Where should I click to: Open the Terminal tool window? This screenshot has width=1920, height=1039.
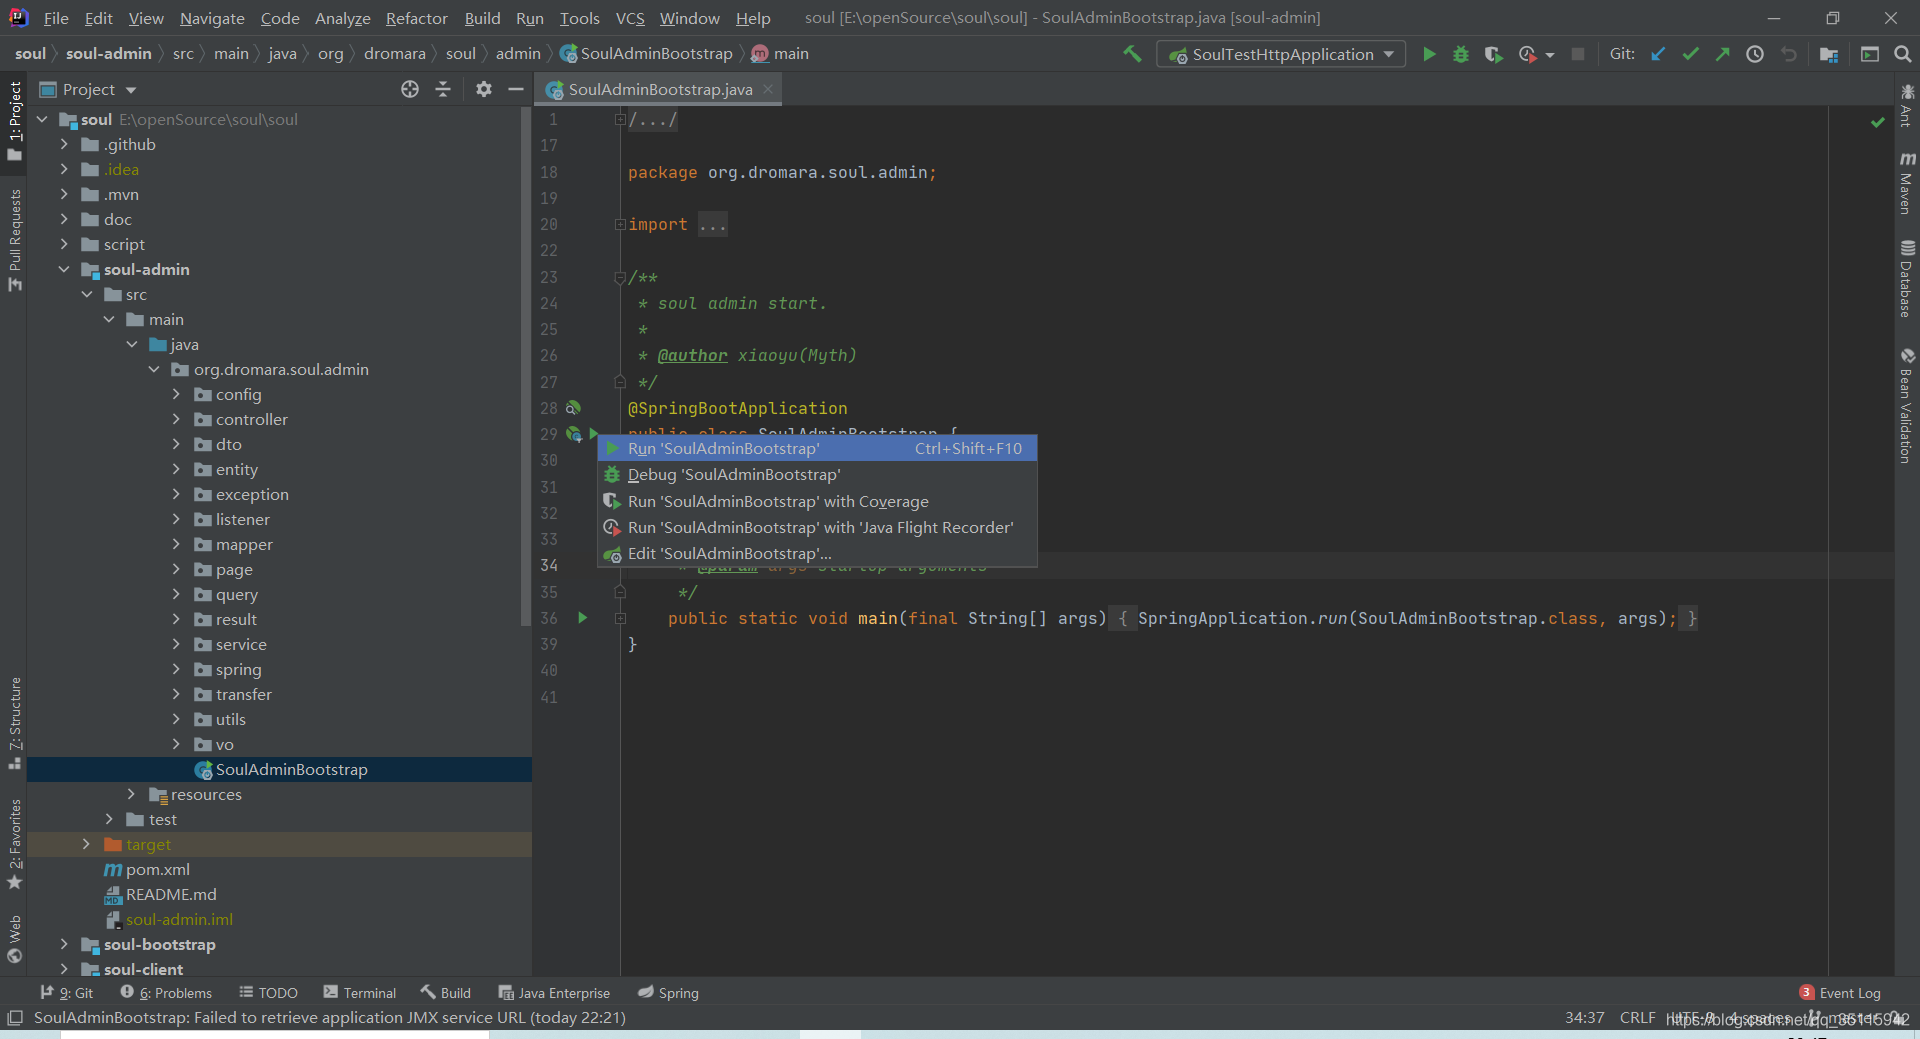359,993
